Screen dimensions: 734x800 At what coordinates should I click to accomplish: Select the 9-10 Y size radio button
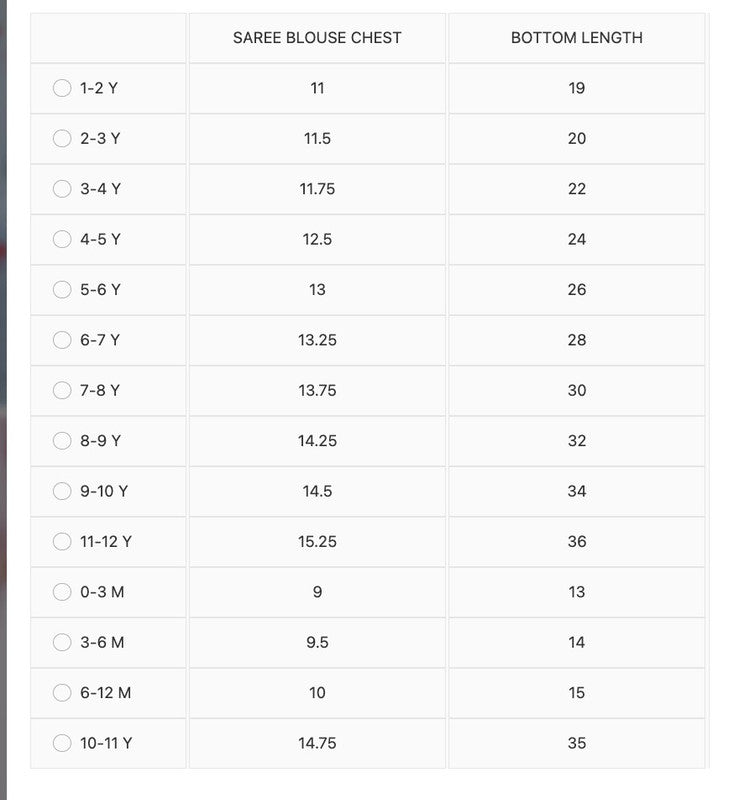[x=62, y=491]
